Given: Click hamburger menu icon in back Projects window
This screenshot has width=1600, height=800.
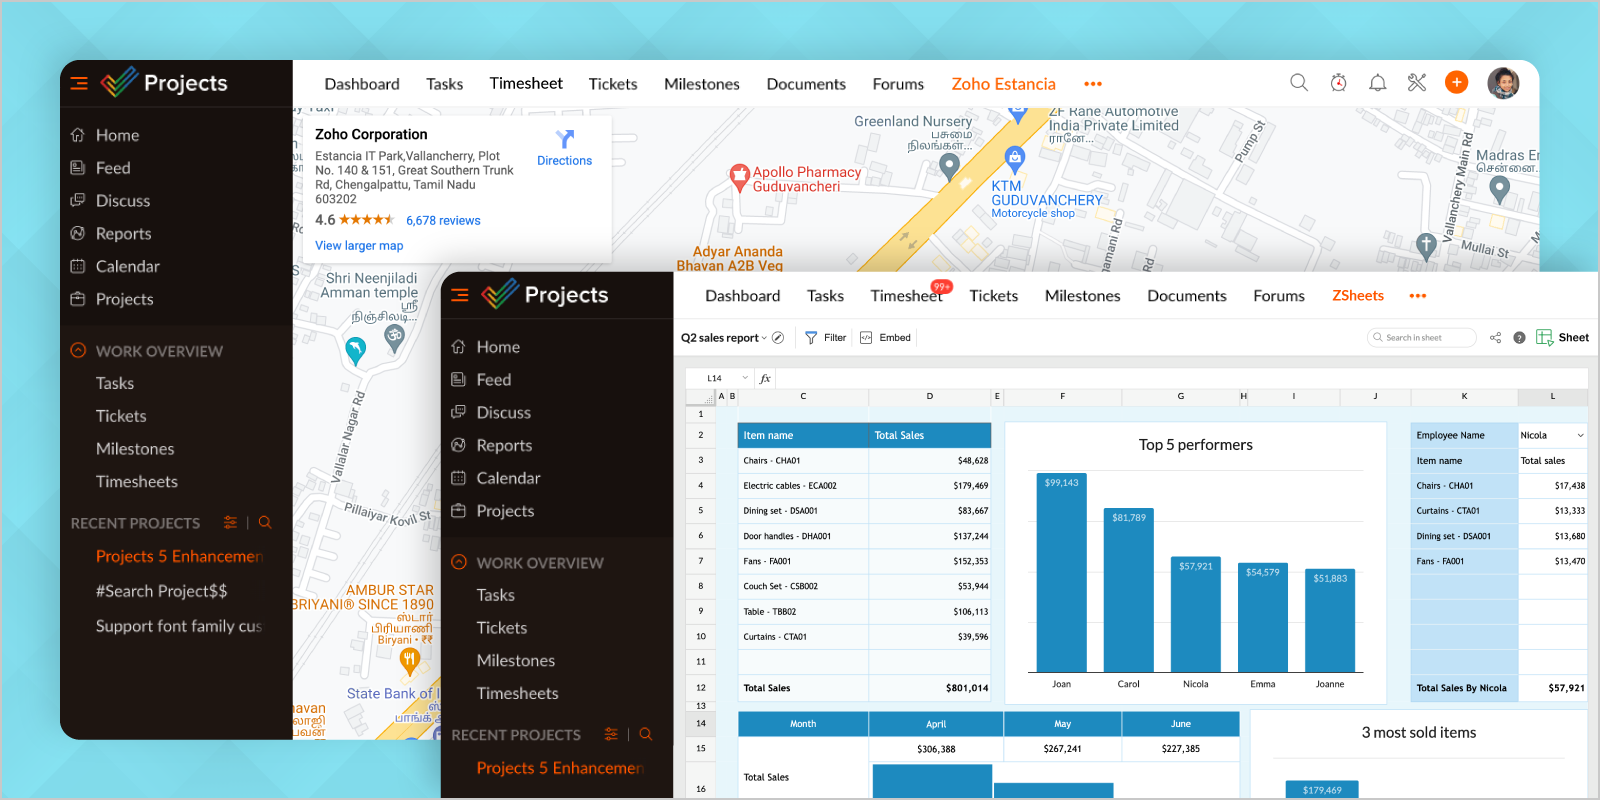Looking at the screenshot, I should 79,83.
